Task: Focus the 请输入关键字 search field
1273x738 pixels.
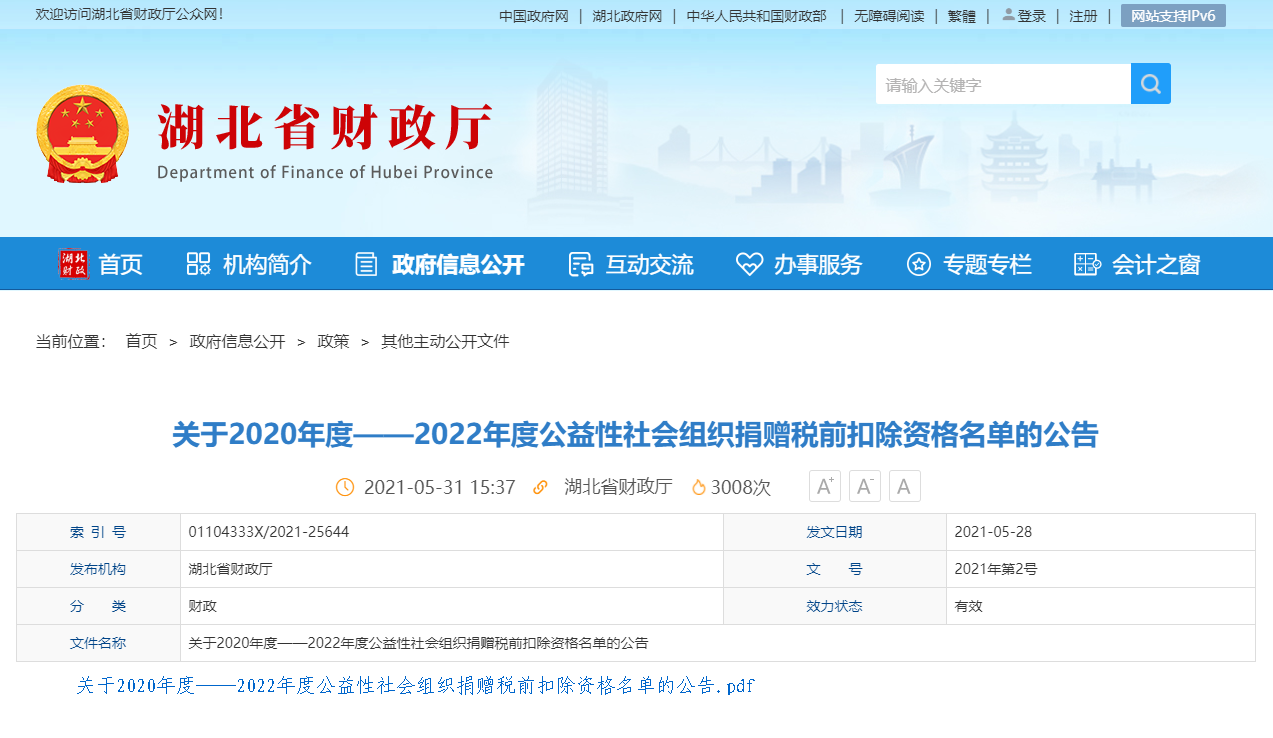Action: (1002, 85)
